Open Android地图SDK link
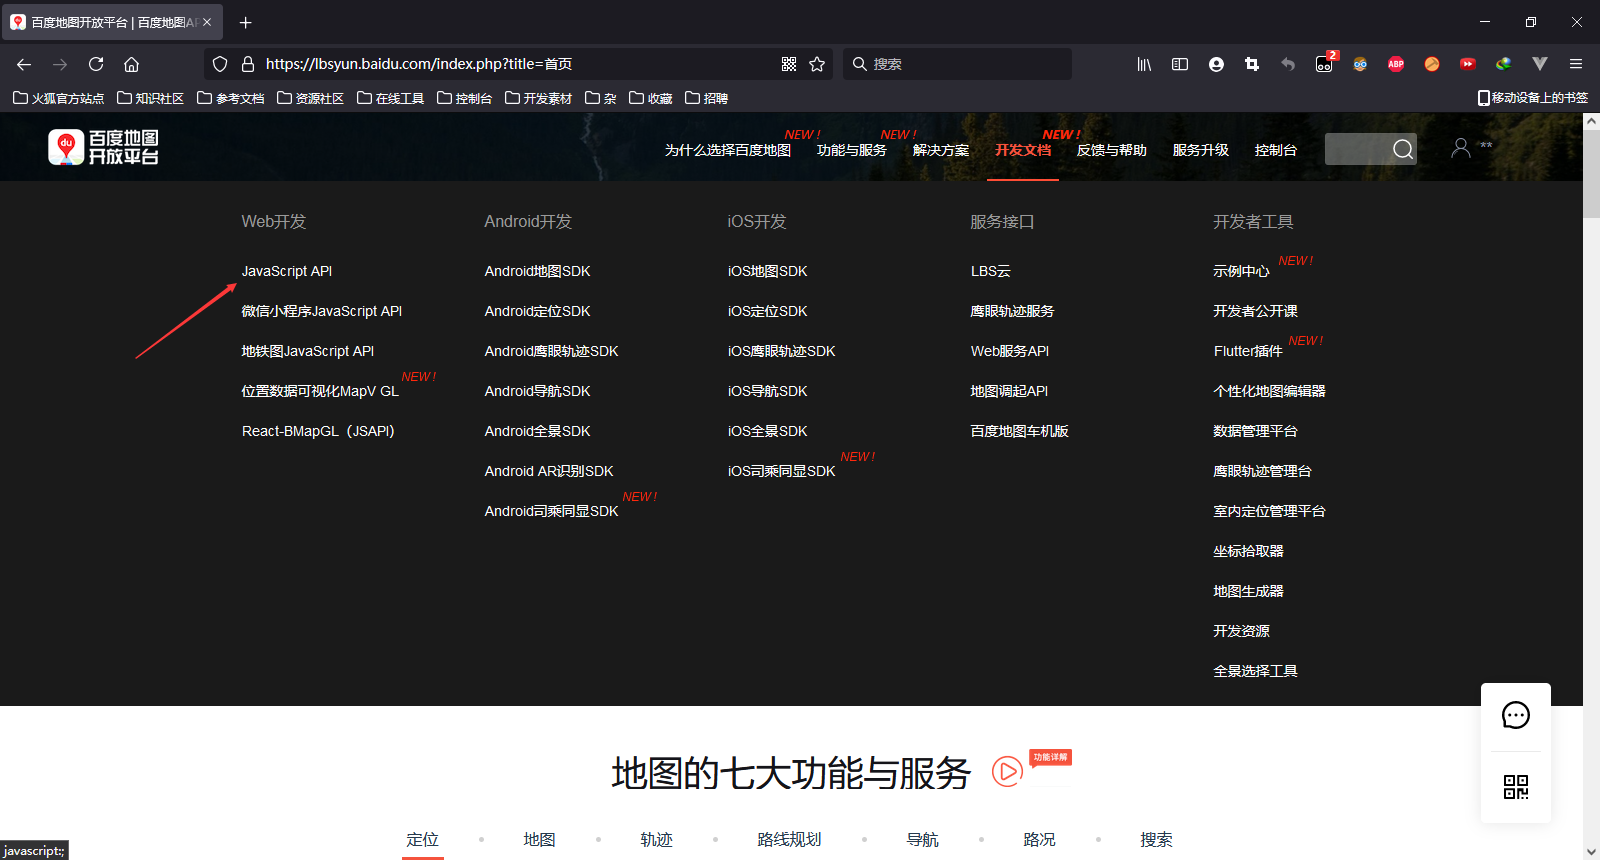This screenshot has height=860, width=1600. pos(538,271)
